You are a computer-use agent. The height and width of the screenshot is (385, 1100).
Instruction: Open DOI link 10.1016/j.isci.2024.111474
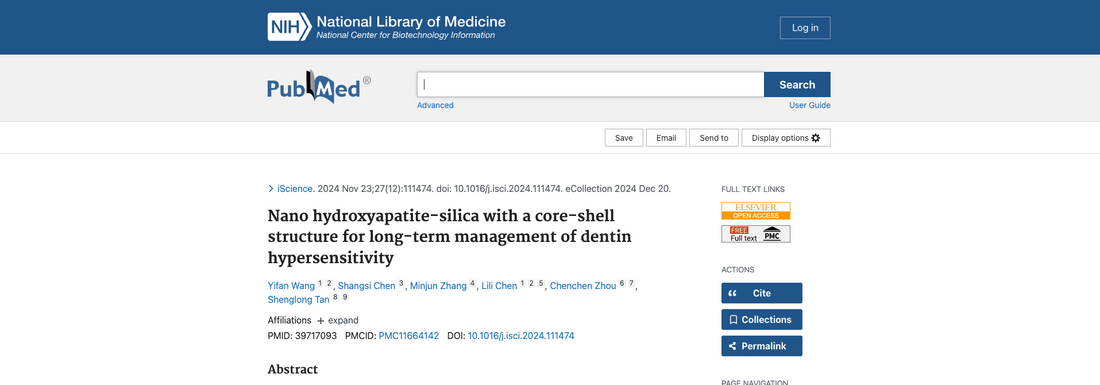521,336
